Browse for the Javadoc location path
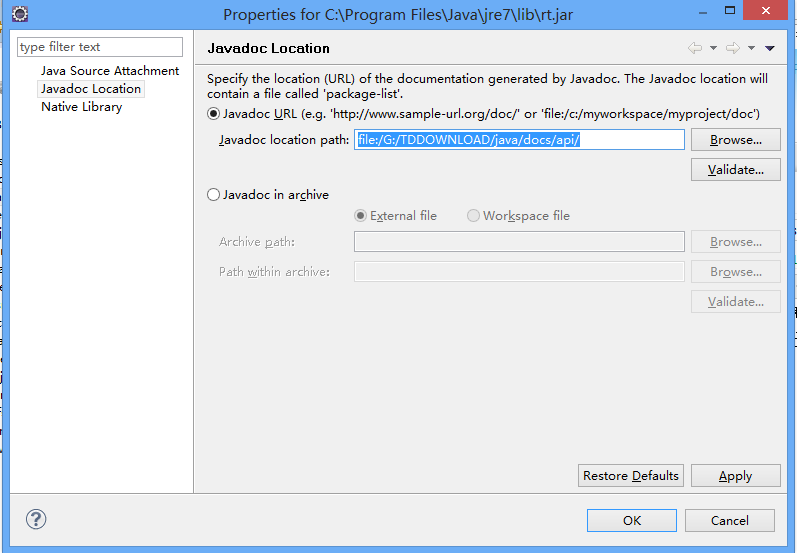Screen dimensions: 797x553 [735, 140]
